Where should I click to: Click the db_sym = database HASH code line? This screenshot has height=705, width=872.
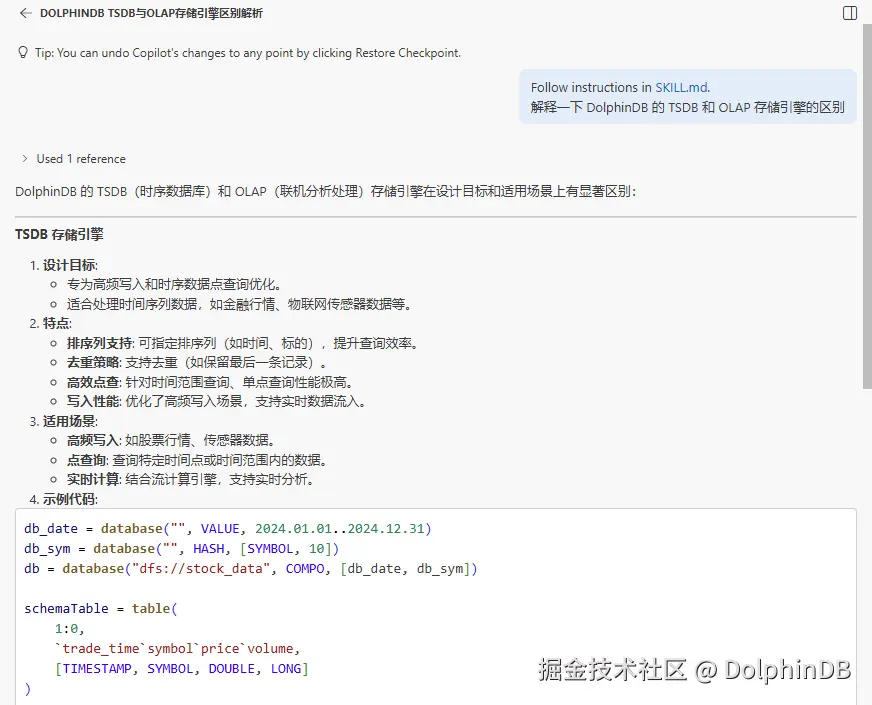pyautogui.click(x=181, y=549)
